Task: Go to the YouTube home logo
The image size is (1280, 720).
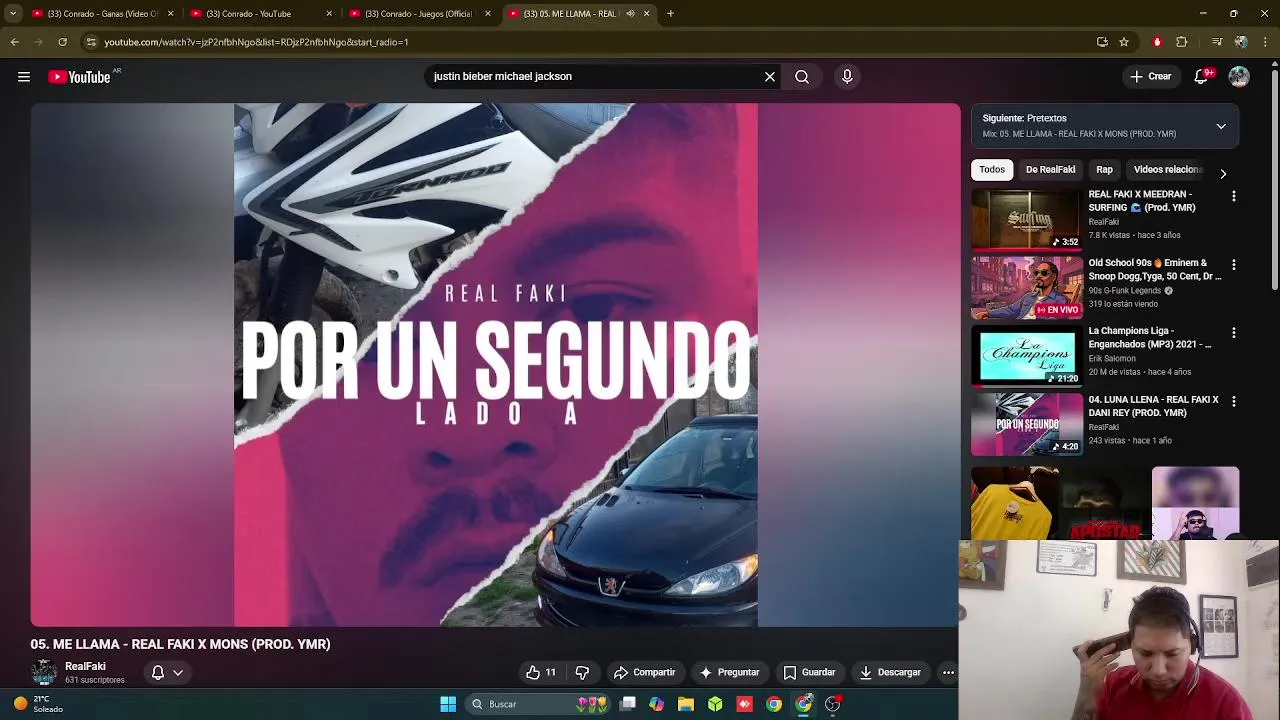Action: (79, 77)
